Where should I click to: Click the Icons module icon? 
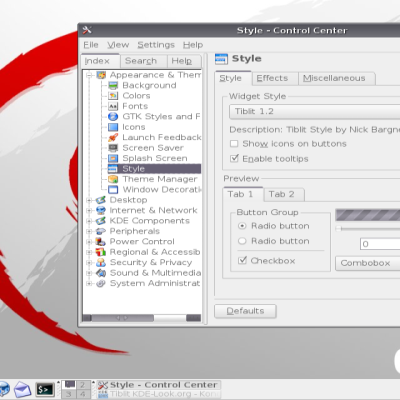point(113,127)
